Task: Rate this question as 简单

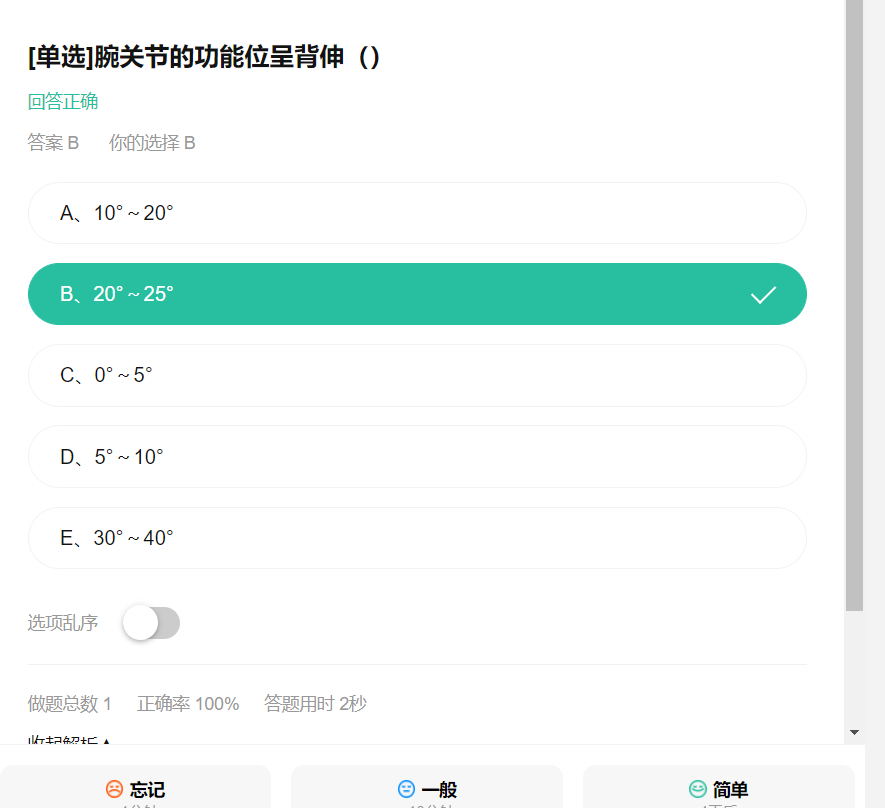Action: pos(718,787)
